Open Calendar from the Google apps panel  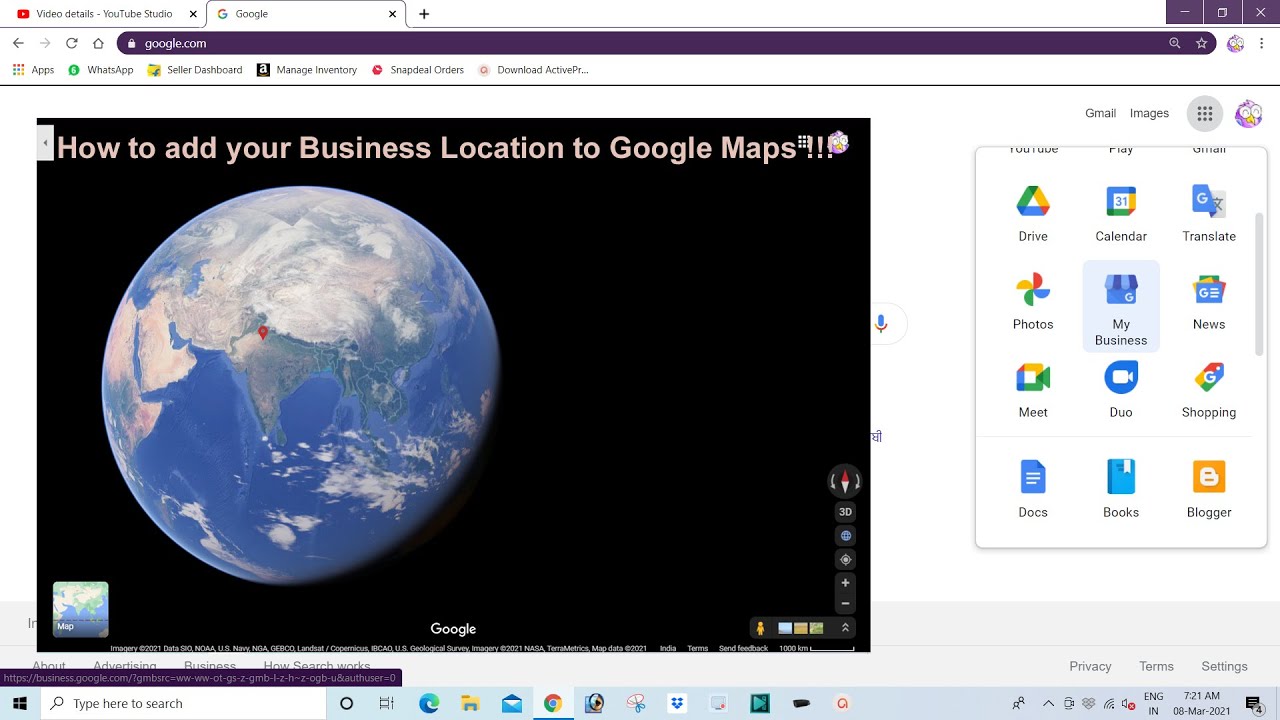tap(1121, 214)
